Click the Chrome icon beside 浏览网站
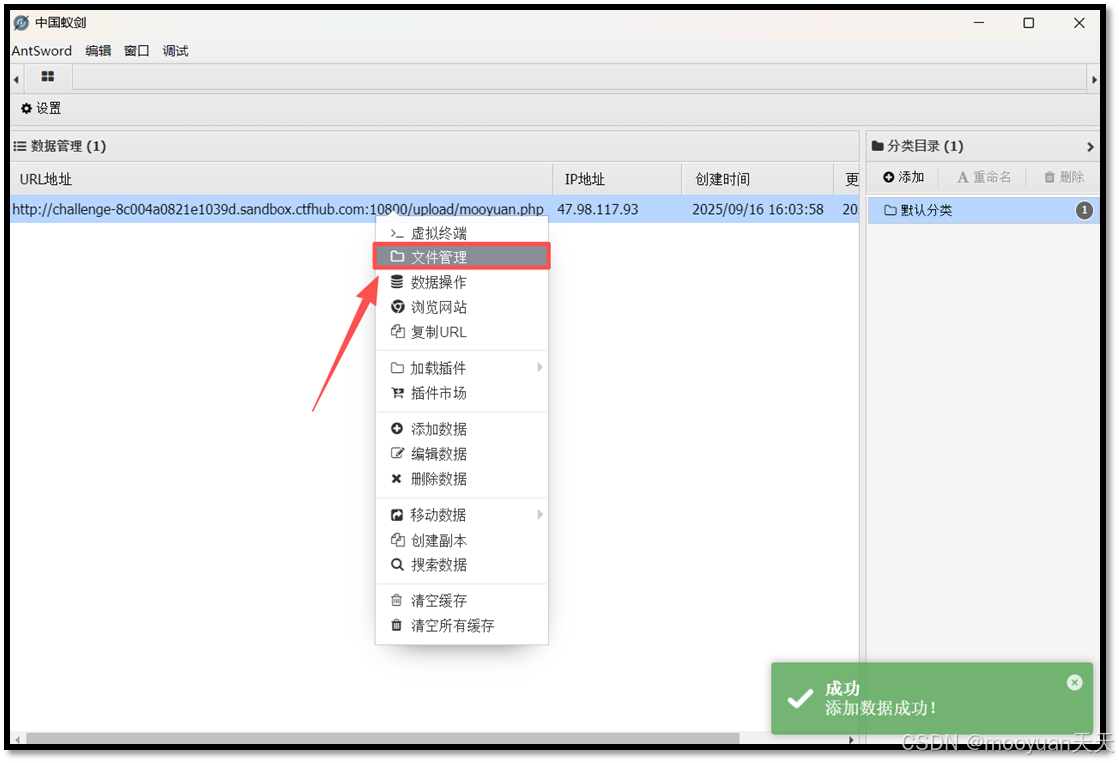Screen dimensions: 1119x763 tap(398, 307)
